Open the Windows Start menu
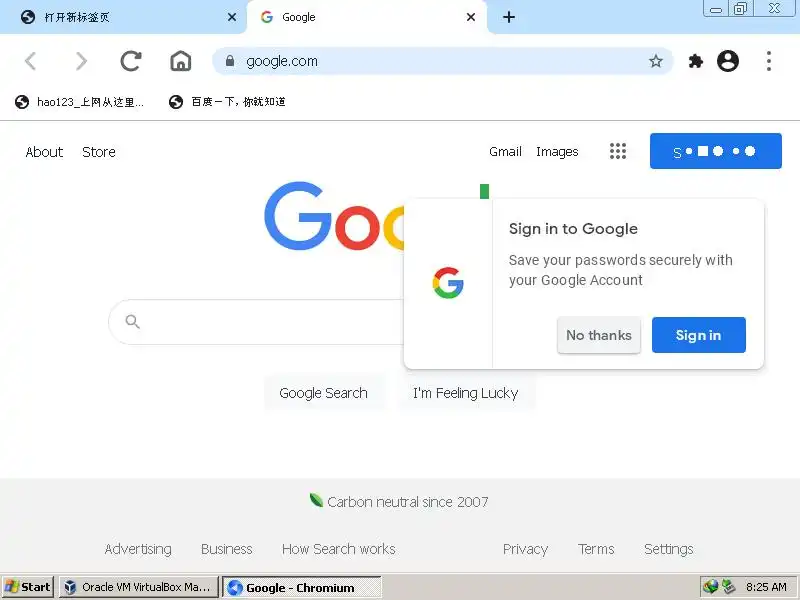Image resolution: width=800 pixels, height=600 pixels. tap(28, 587)
